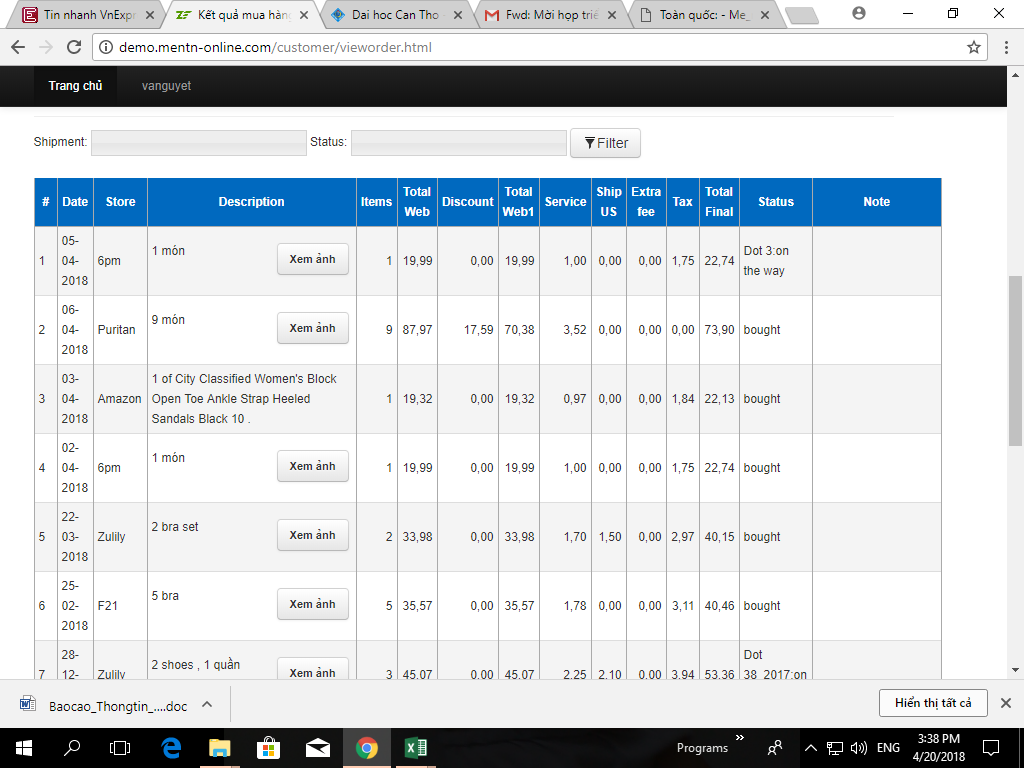The height and width of the screenshot is (768, 1024).
Task: Select the City Classified sandals description
Action: 244,399
